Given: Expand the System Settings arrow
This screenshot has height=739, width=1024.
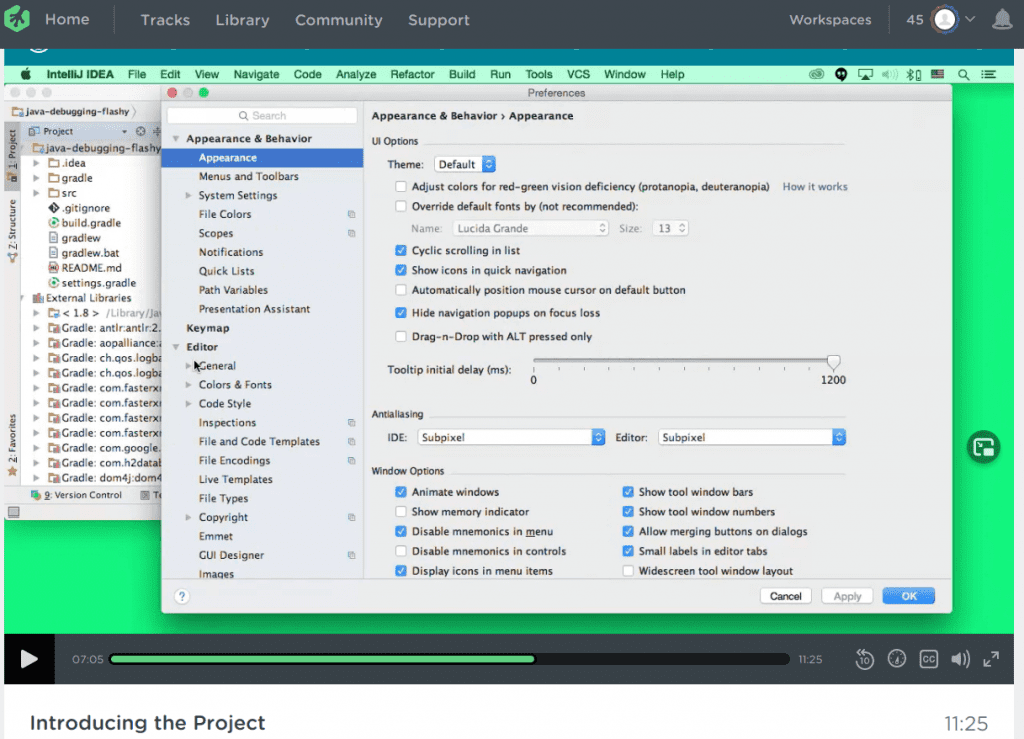Looking at the screenshot, I should click(x=188, y=195).
